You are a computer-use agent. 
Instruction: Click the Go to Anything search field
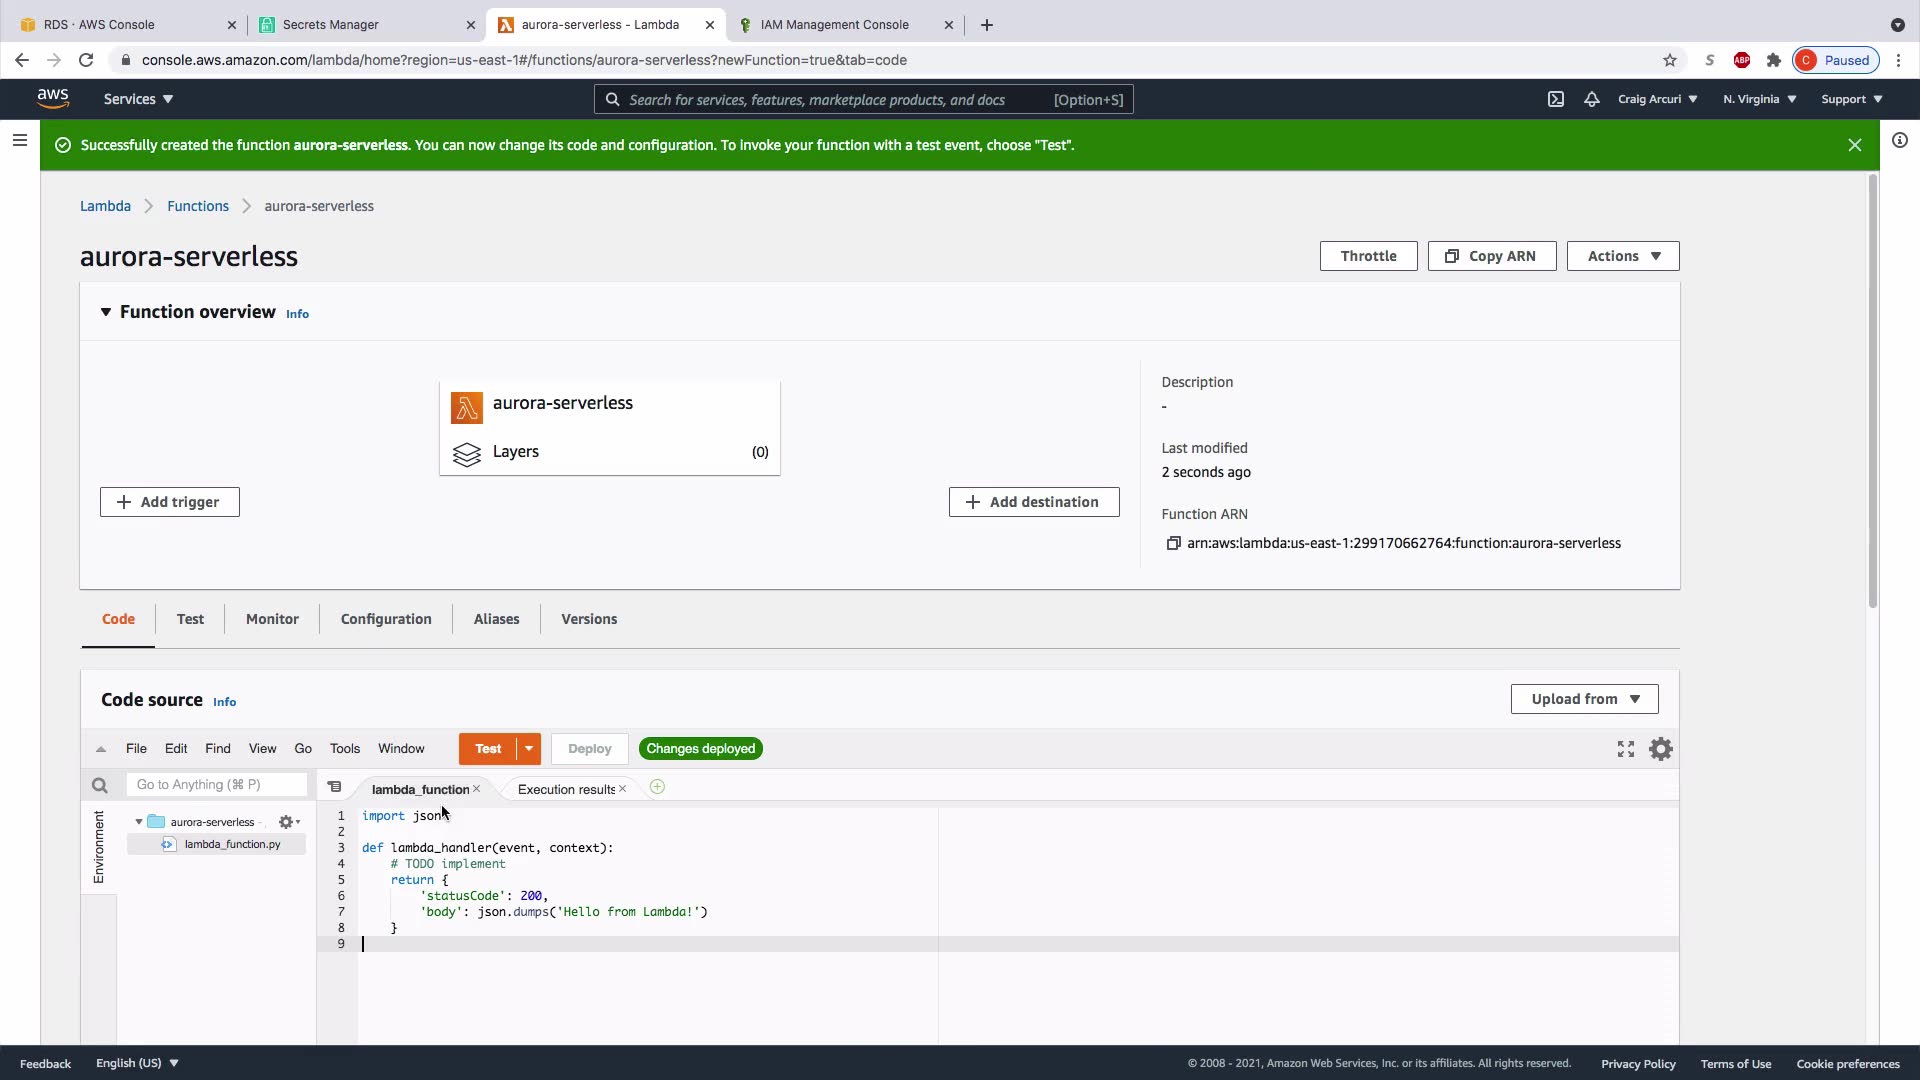click(216, 785)
